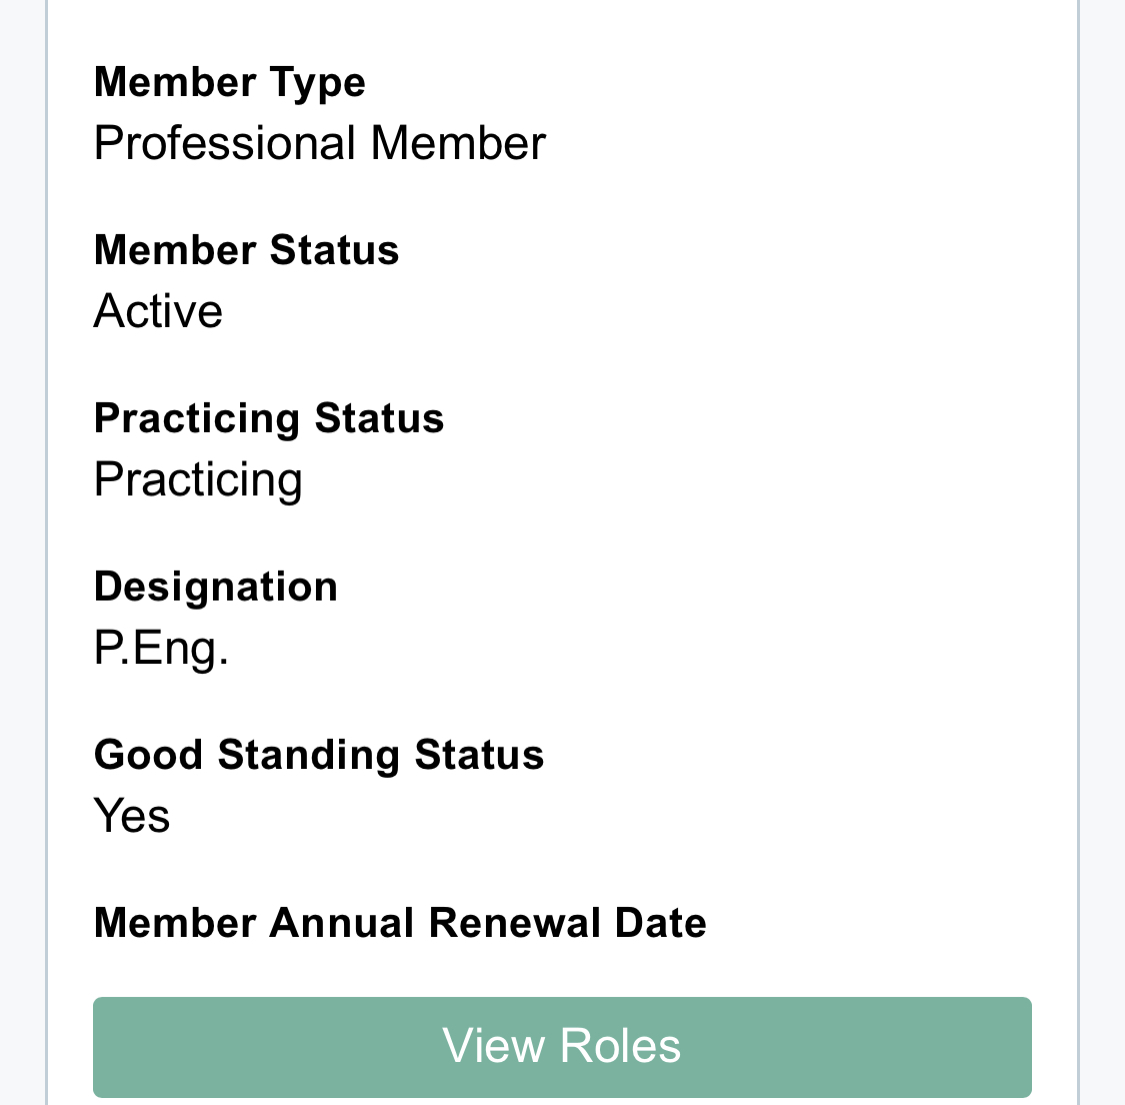Click the word Member in Professional Member
This screenshot has width=1125, height=1105.
click(458, 144)
